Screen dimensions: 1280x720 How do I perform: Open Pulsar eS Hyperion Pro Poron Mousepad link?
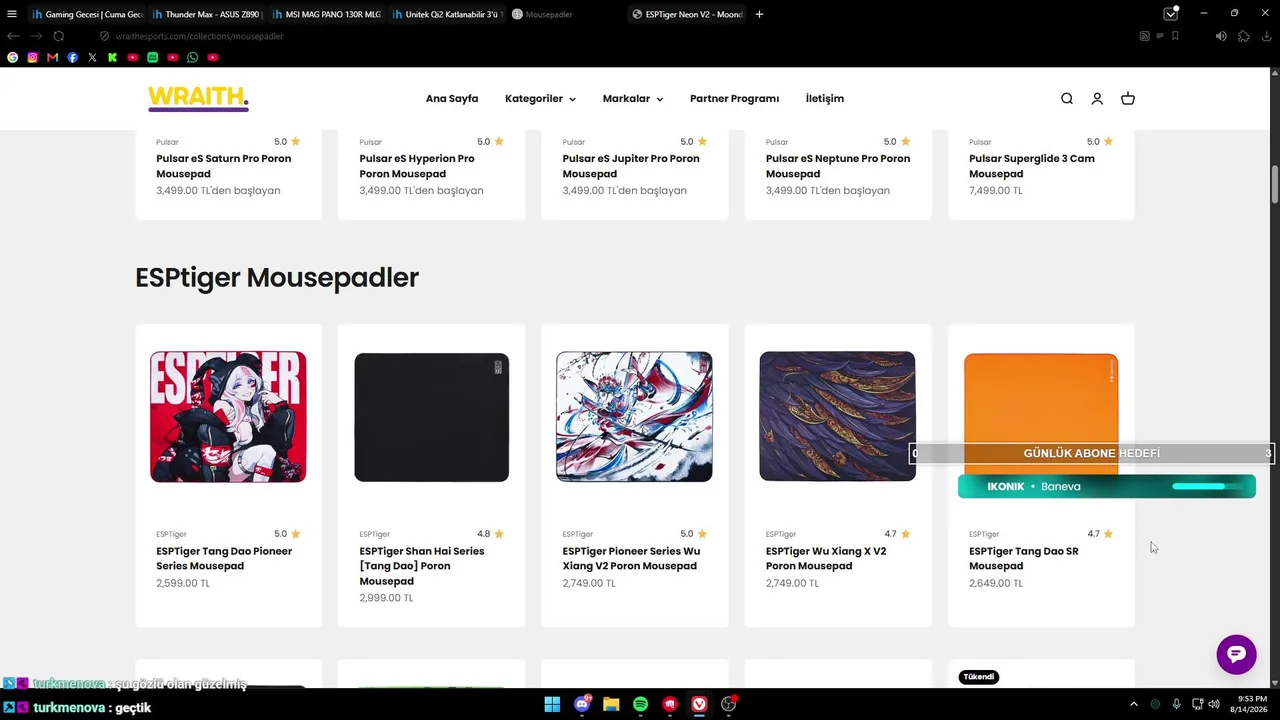(x=417, y=166)
